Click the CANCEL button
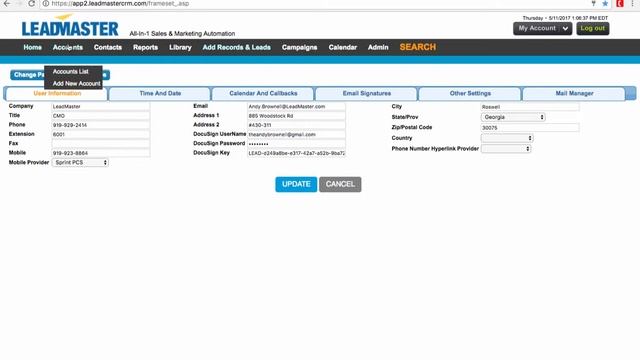 (x=340, y=184)
